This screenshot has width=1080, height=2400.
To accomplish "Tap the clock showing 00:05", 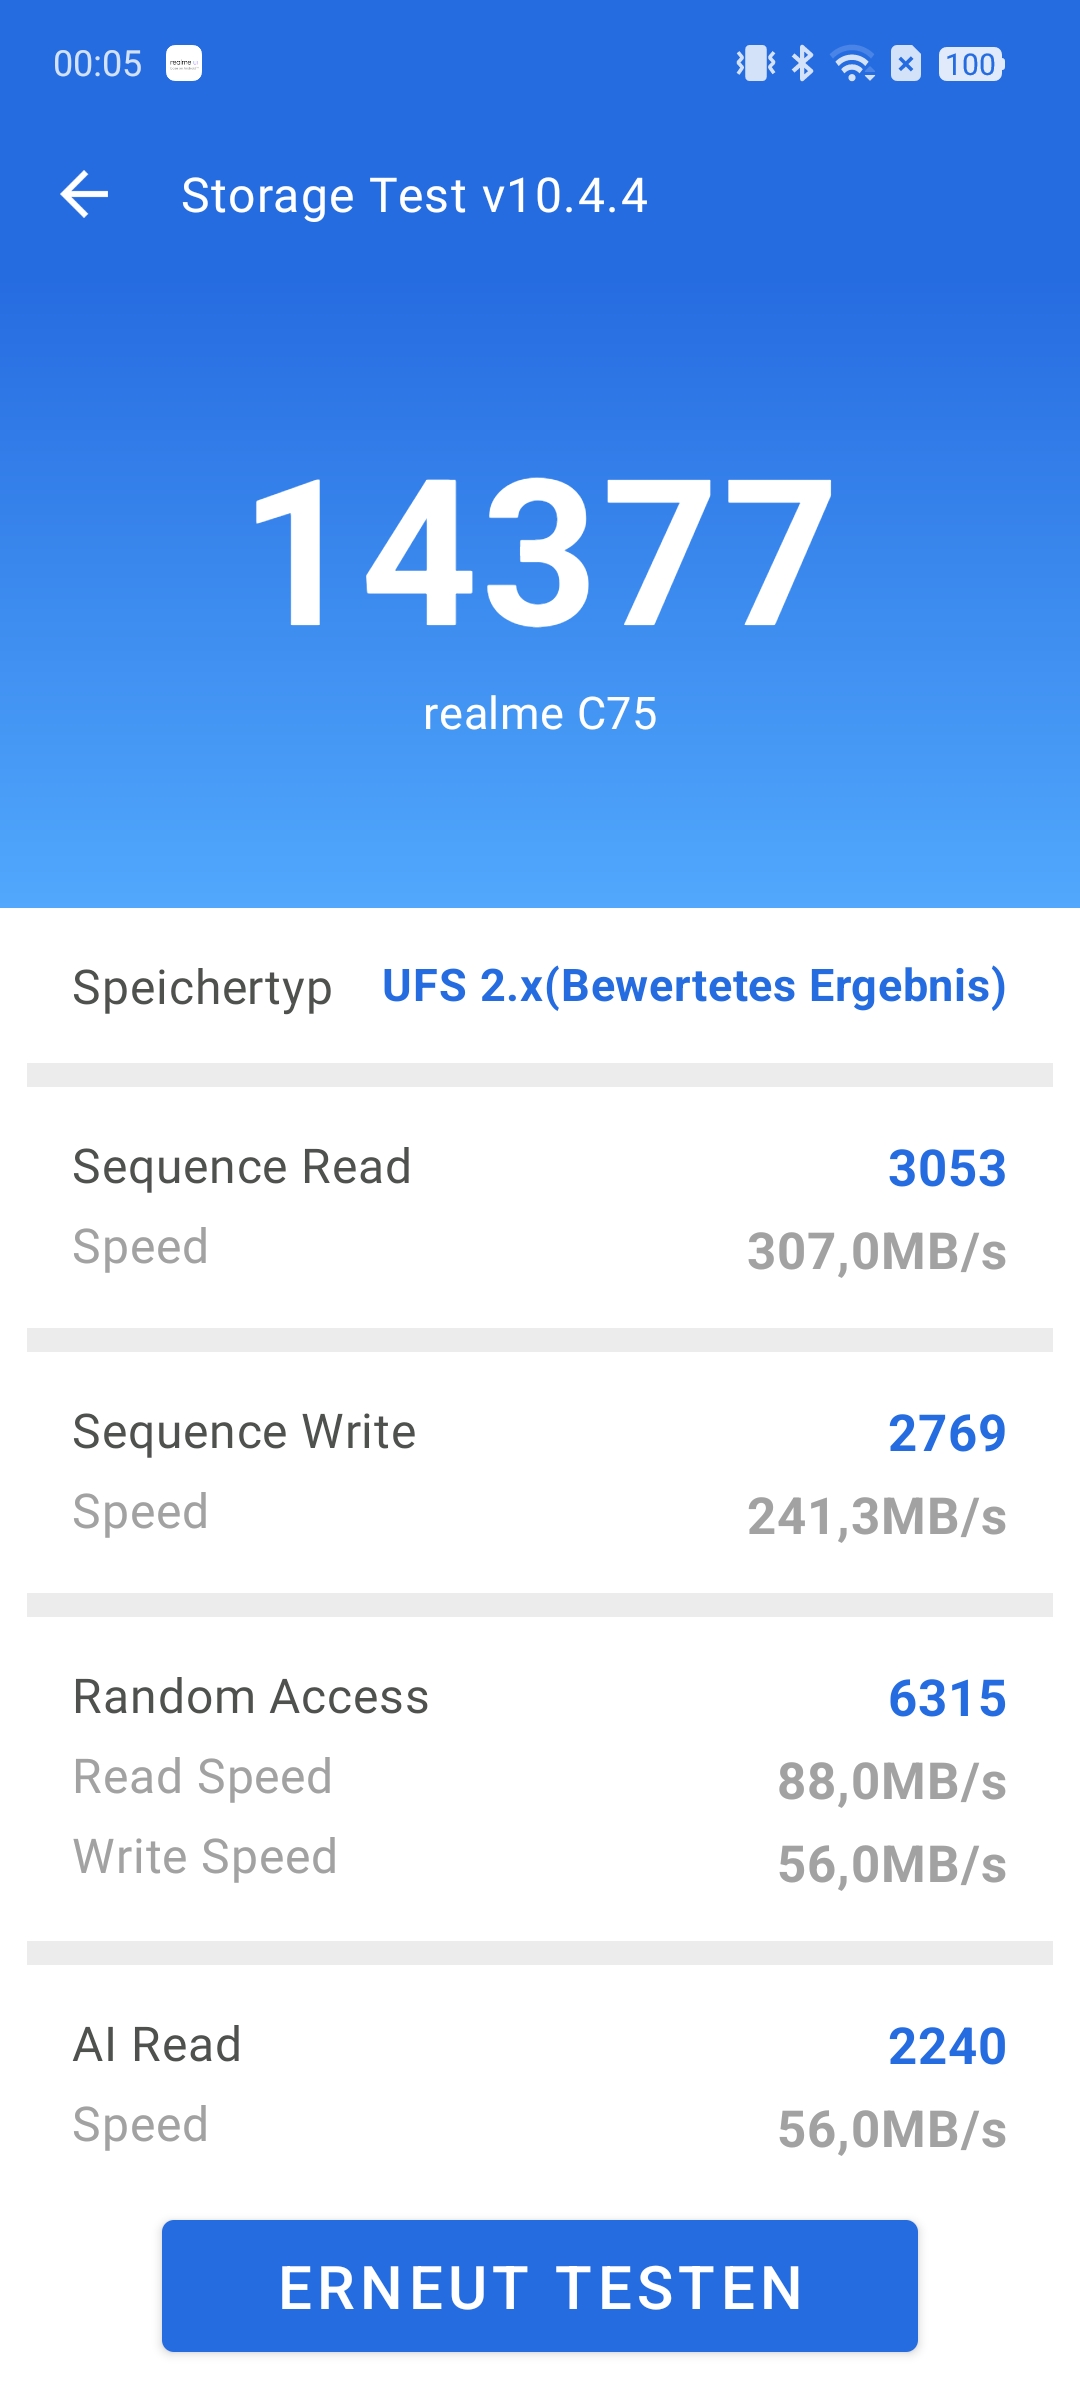I will (x=98, y=64).
